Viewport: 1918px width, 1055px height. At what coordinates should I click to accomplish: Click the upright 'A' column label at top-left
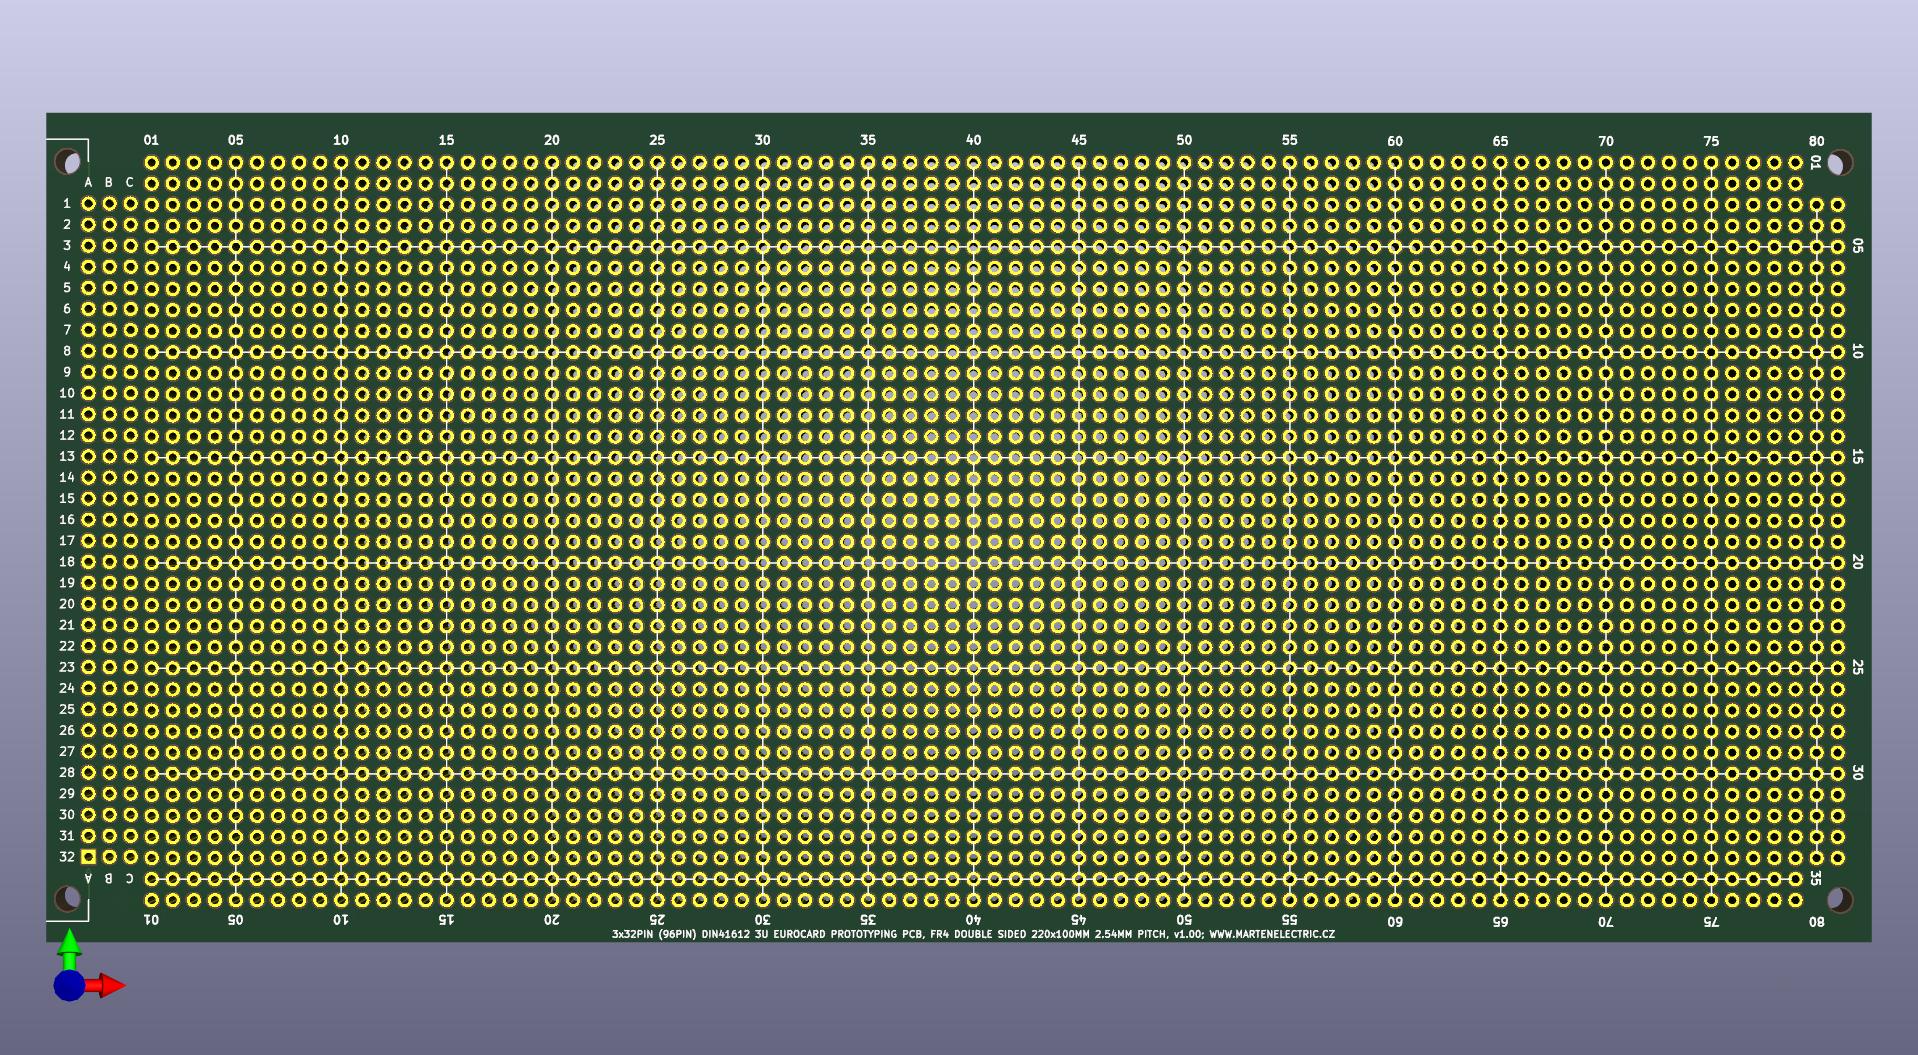[88, 183]
